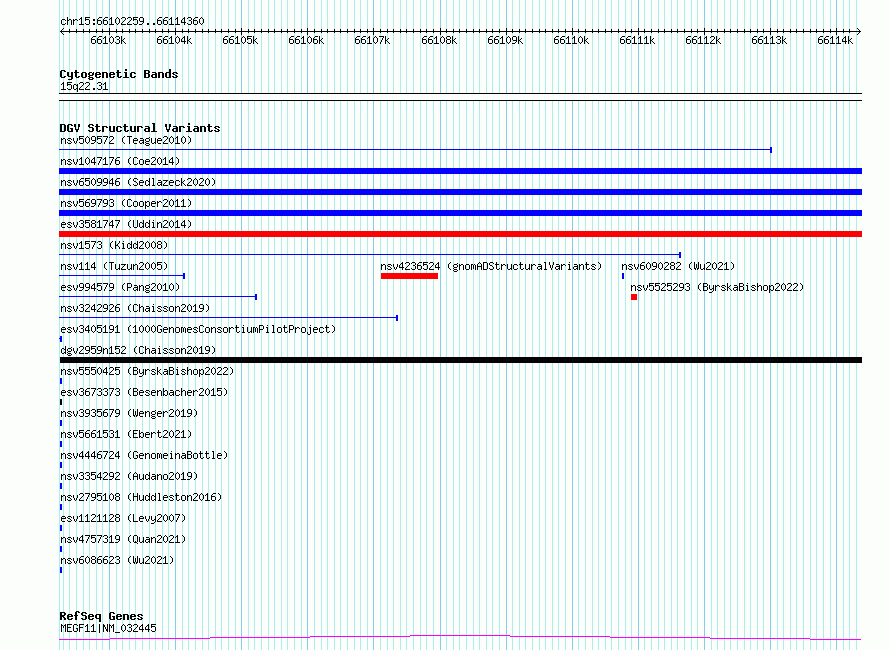Image resolution: width=890 pixels, height=650 pixels.
Task: Select the 66105k ruler position
Action: 240,40
